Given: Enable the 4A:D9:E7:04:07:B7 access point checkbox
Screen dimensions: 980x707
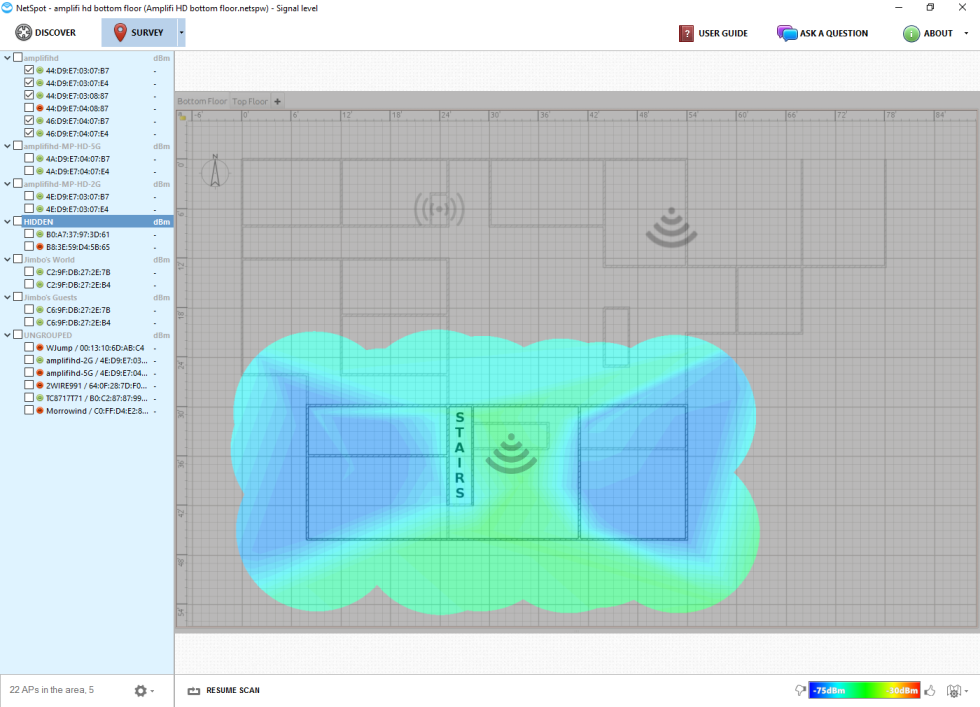Looking at the screenshot, I should tap(29, 158).
